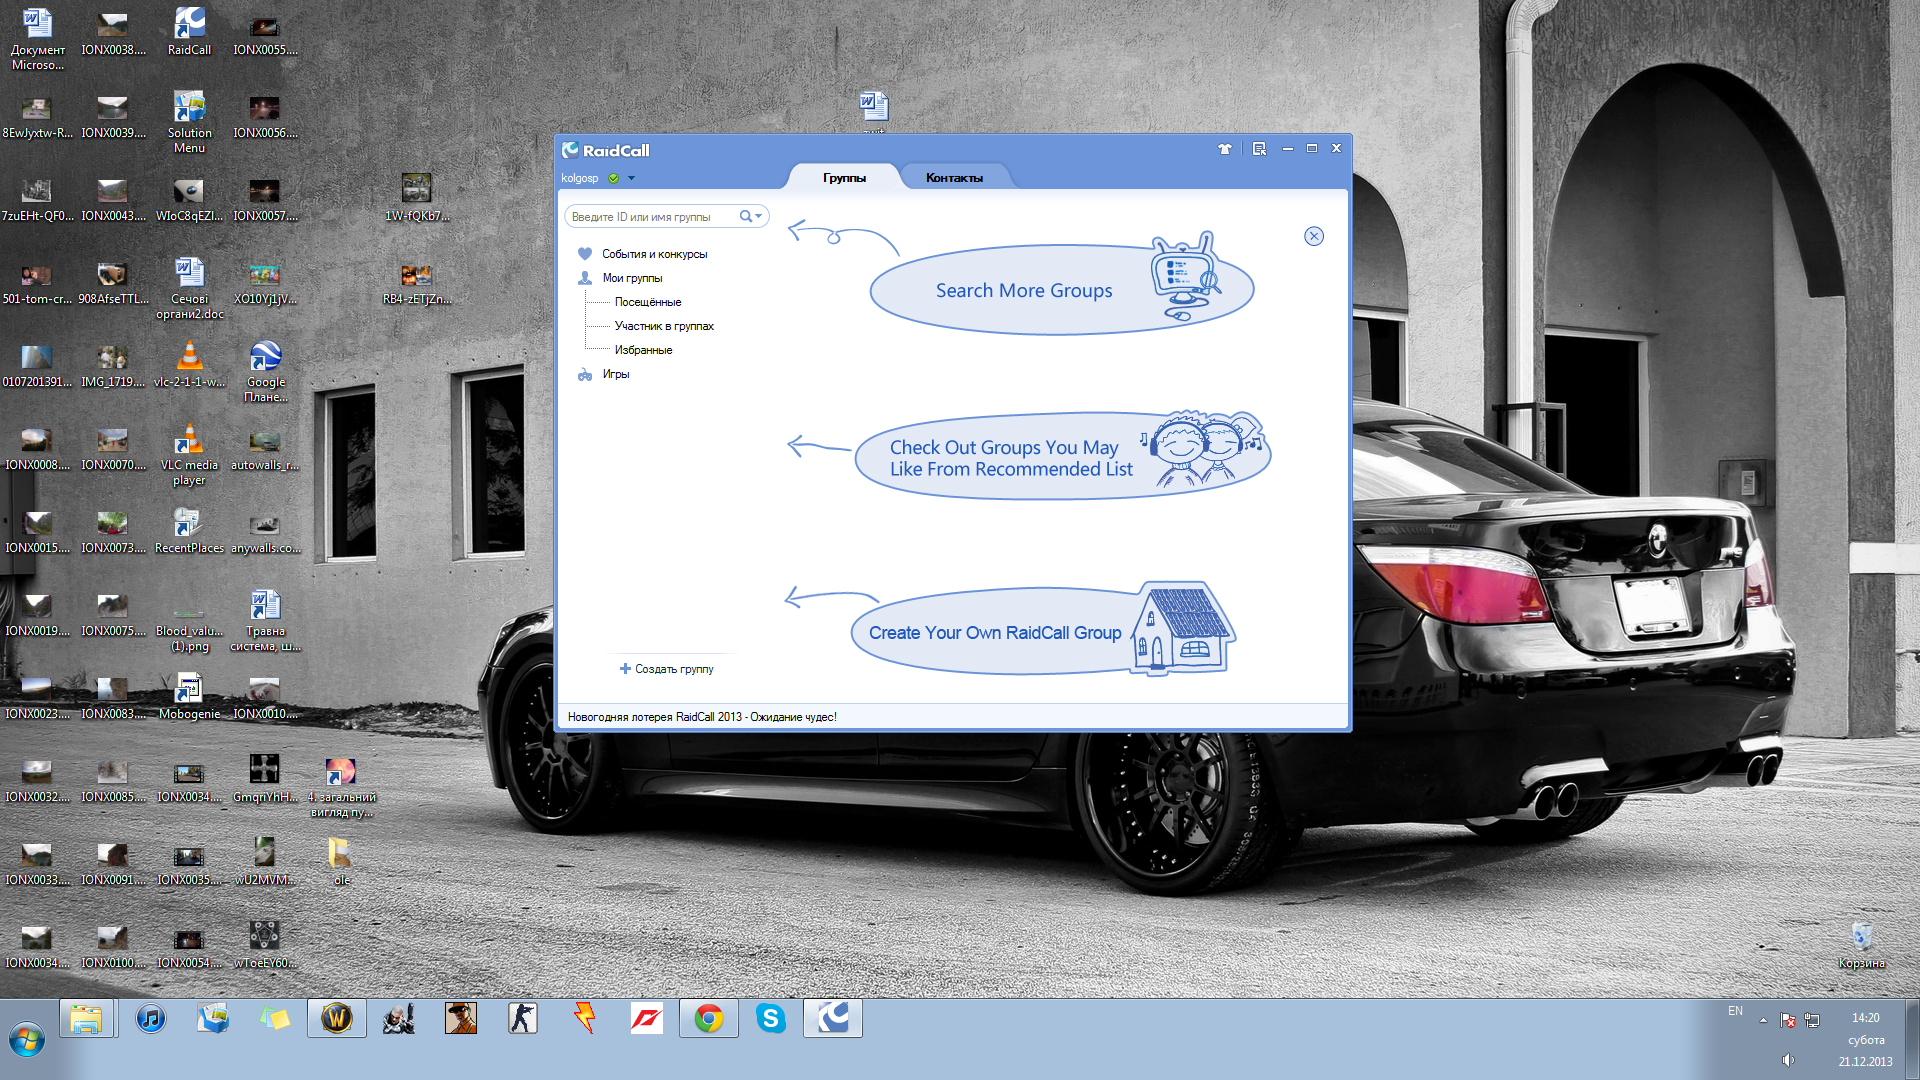Launch iTunes from the taskbar
The width and height of the screenshot is (1920, 1080).
click(x=150, y=1019)
